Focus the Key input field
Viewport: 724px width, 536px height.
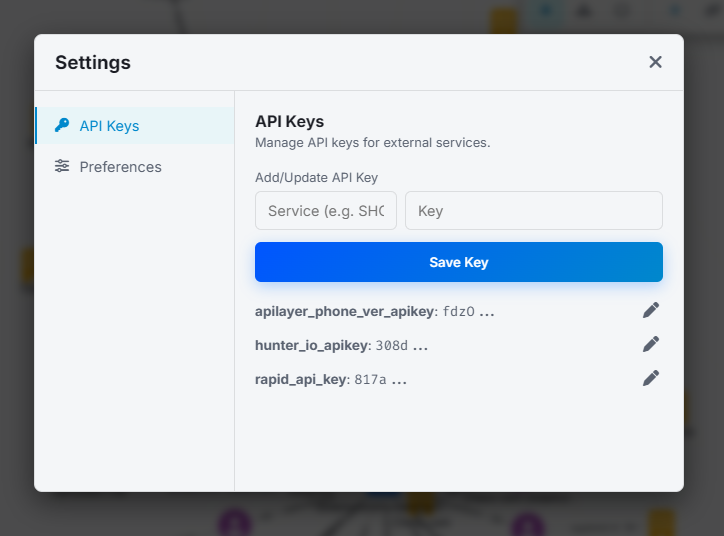(x=534, y=211)
